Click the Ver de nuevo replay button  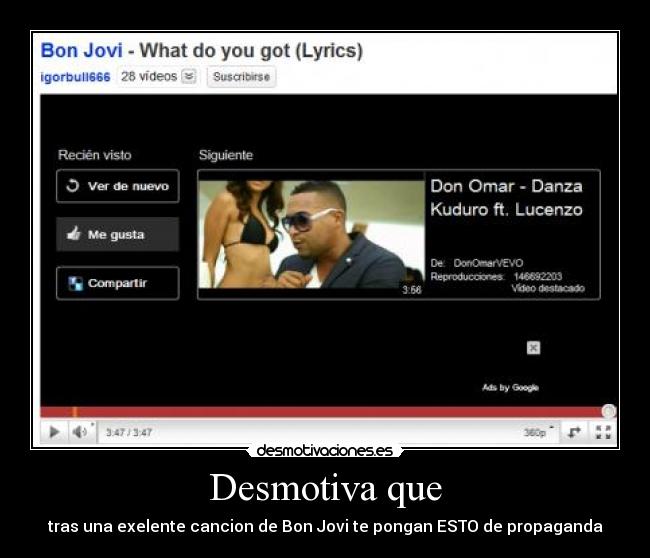tap(118, 186)
